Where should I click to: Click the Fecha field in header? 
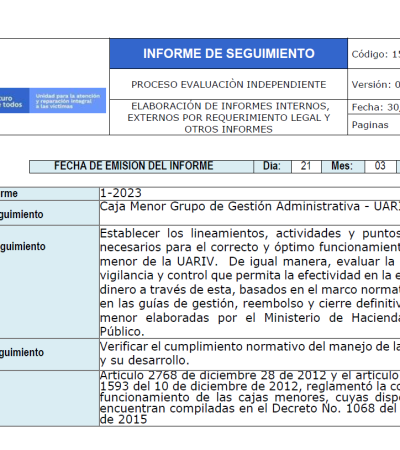tap(374, 107)
